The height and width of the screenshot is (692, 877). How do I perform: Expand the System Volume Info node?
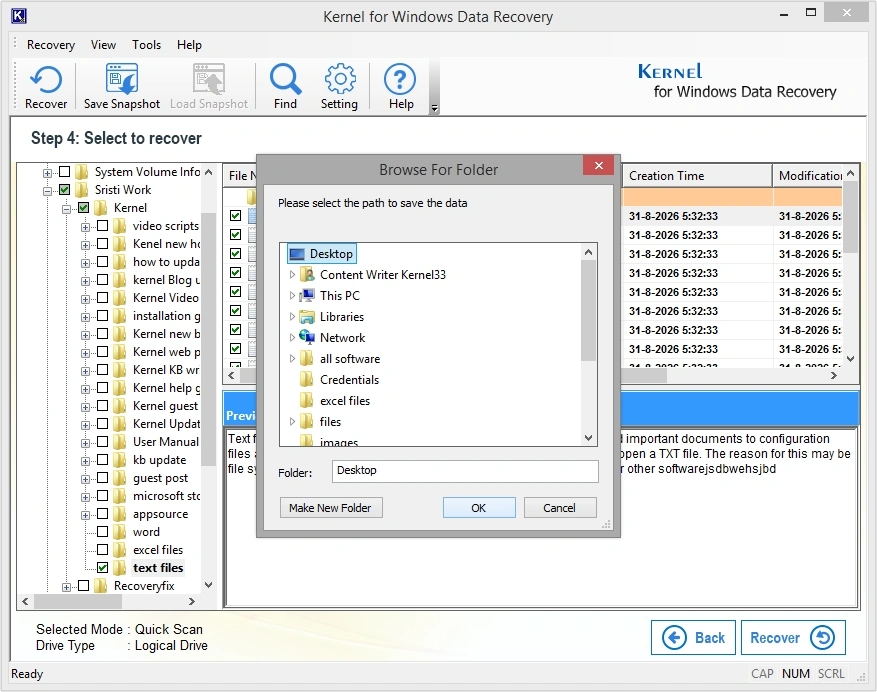pyautogui.click(x=48, y=173)
